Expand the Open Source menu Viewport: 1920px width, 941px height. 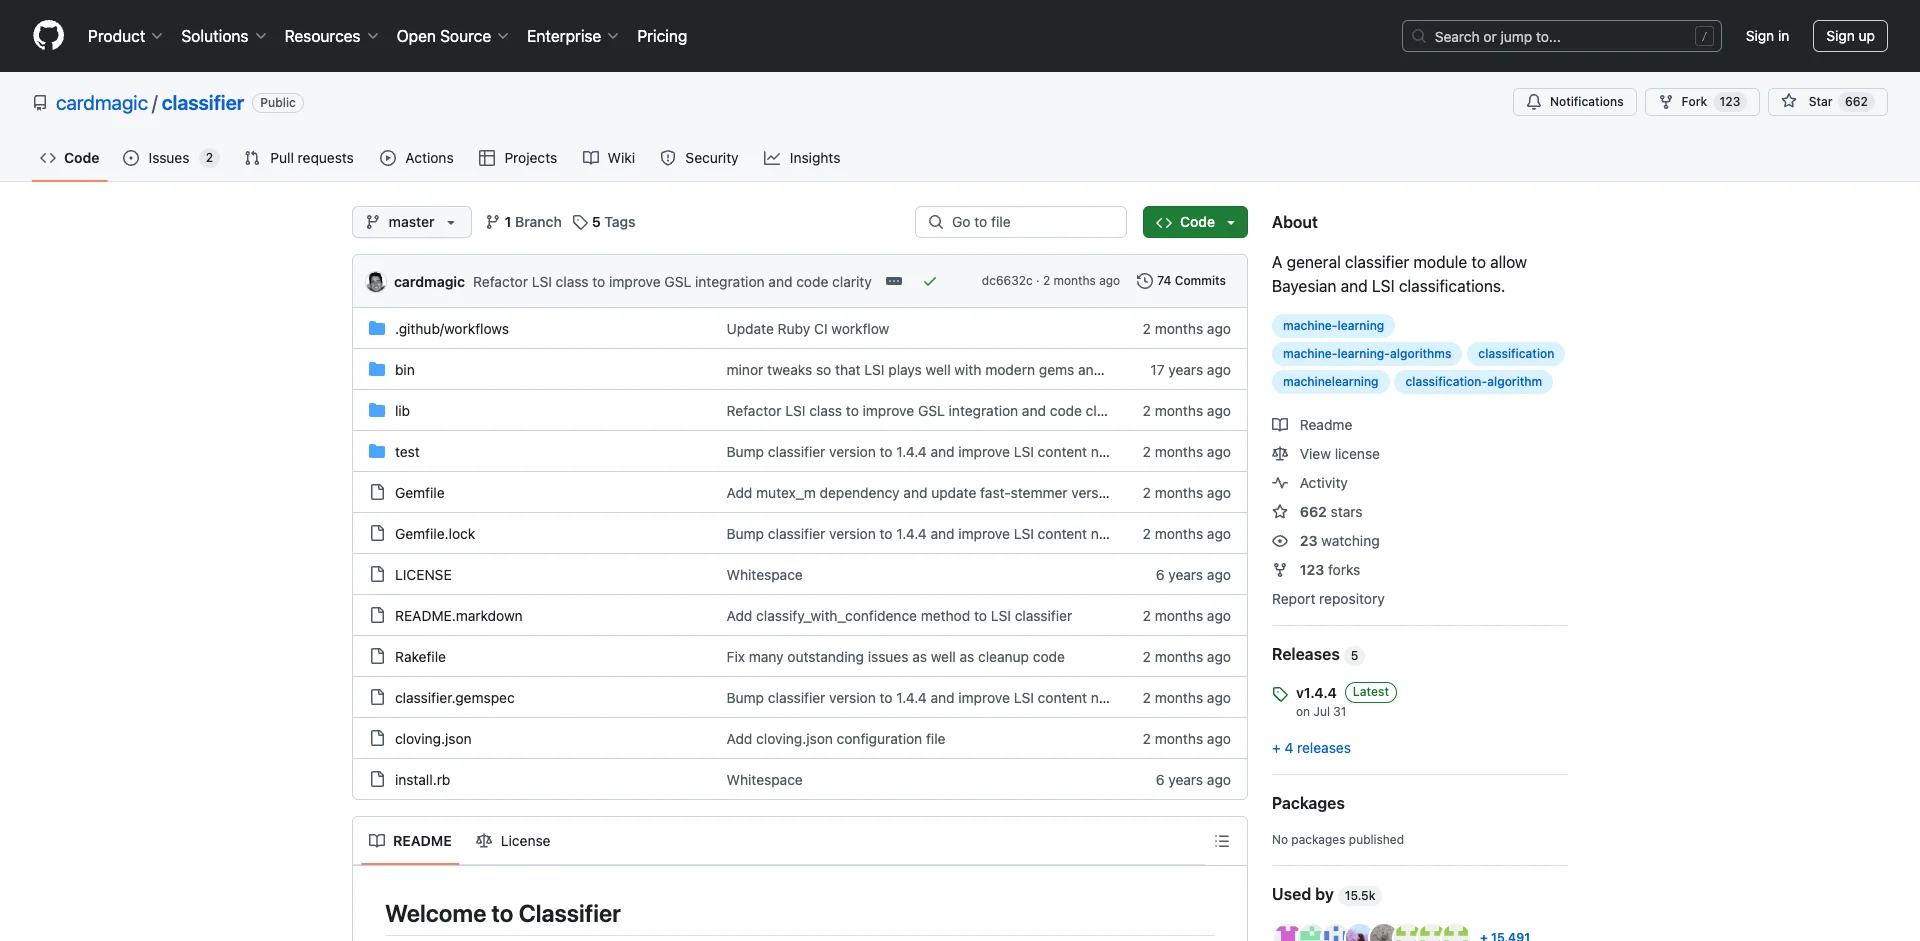point(452,36)
